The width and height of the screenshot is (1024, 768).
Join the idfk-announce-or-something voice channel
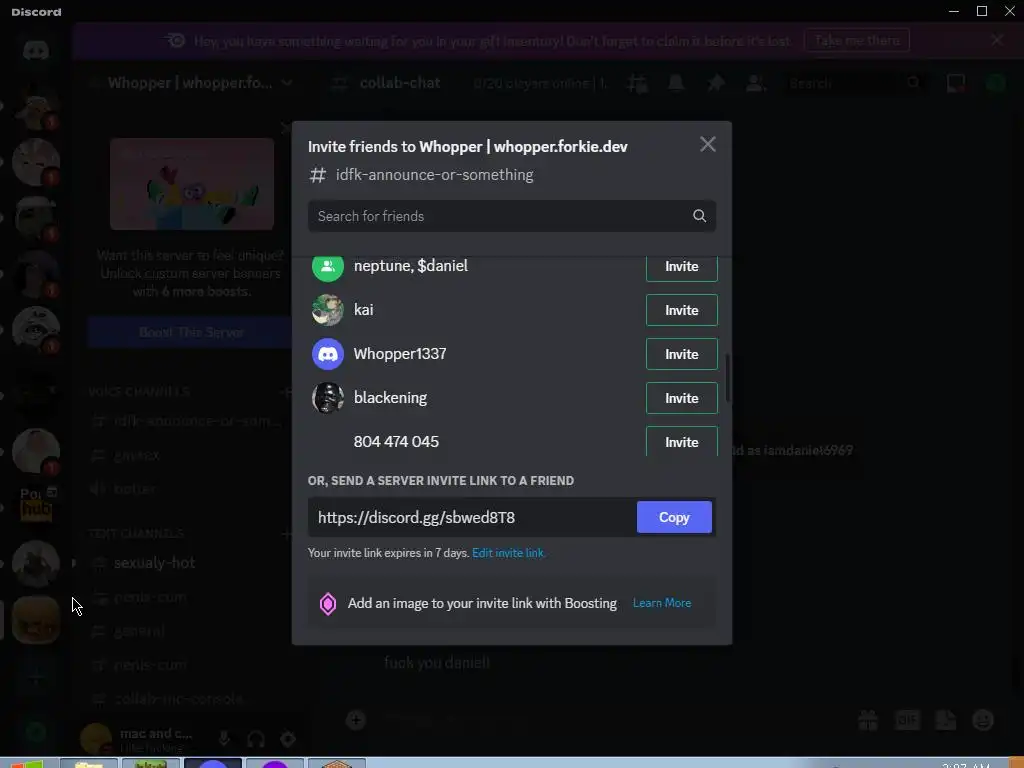196,421
